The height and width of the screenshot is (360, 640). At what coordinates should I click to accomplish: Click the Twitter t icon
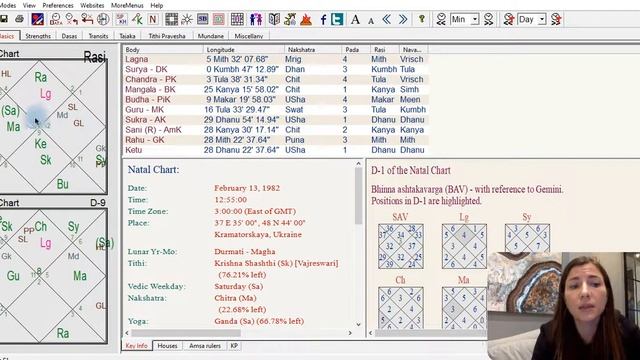tap(337, 19)
